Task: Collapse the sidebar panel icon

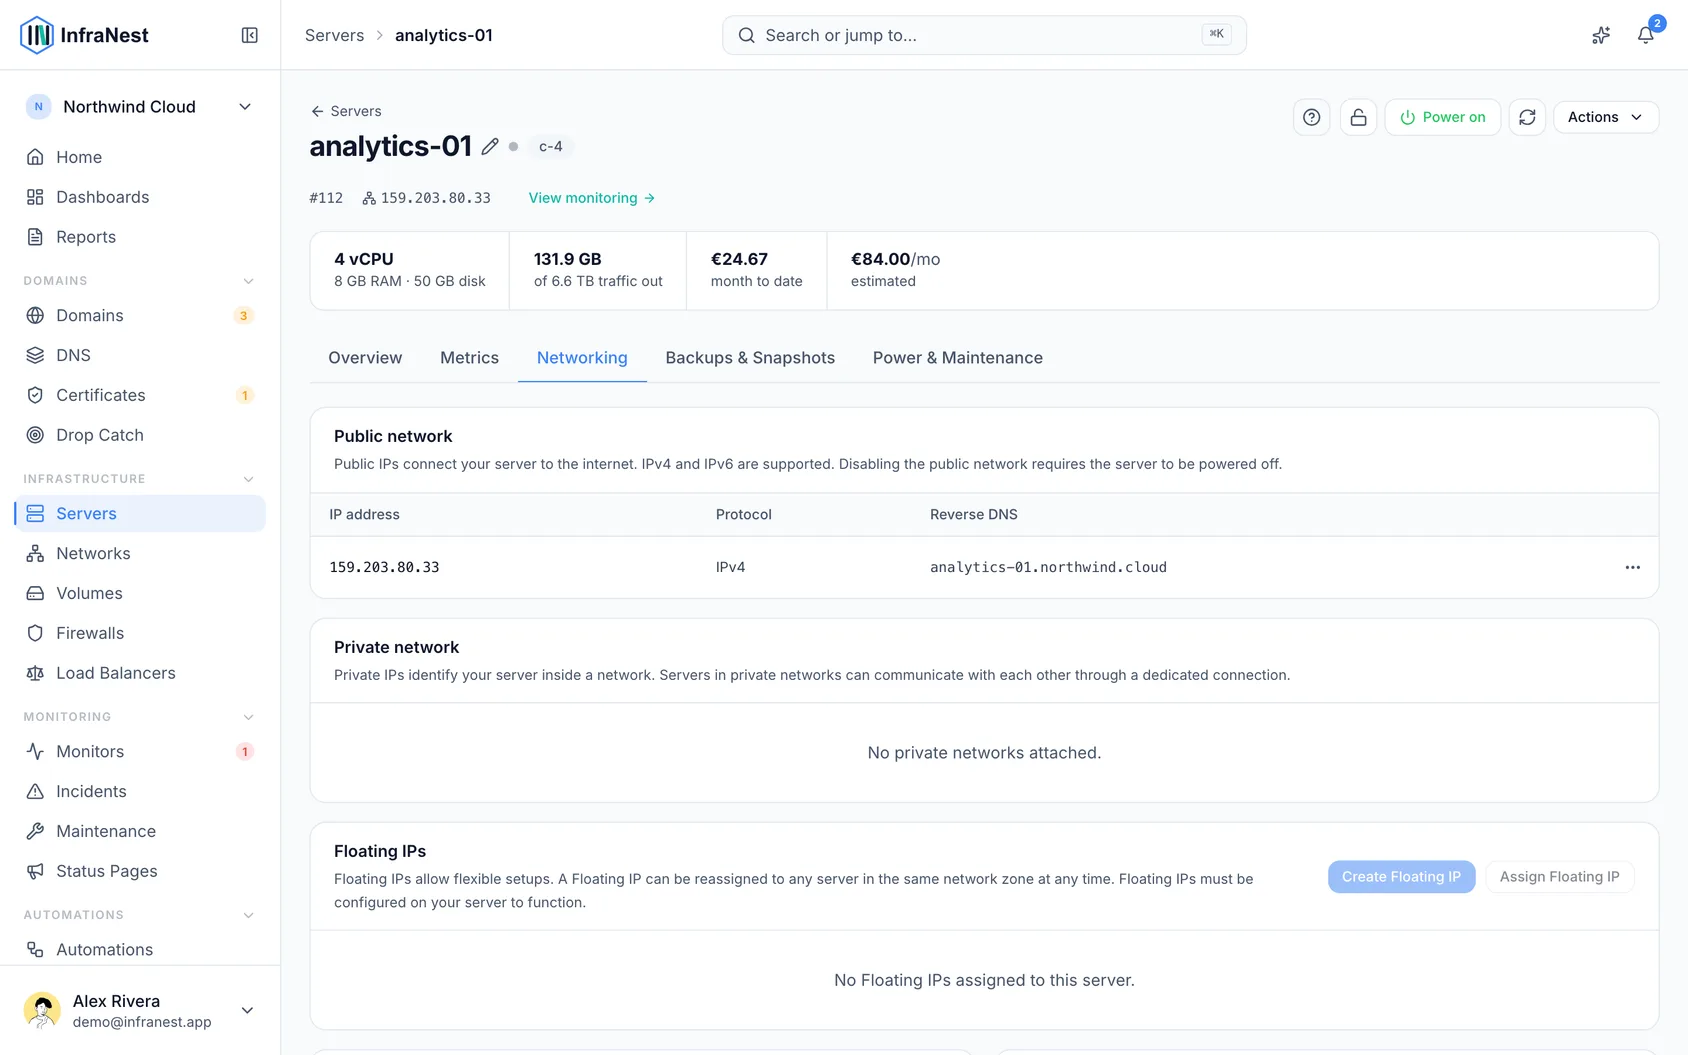Action: (250, 35)
